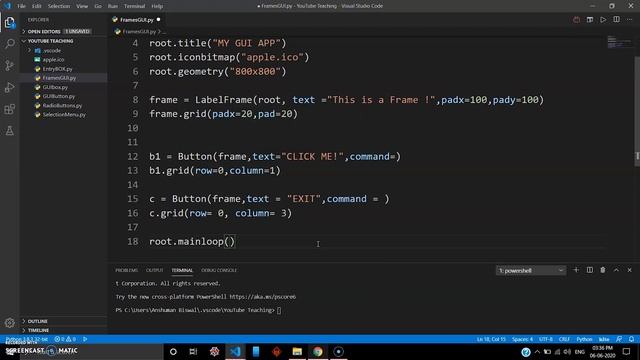This screenshot has width=640, height=360.
Task: Click Spaces: 4 indentation in status bar
Action: coord(522,339)
